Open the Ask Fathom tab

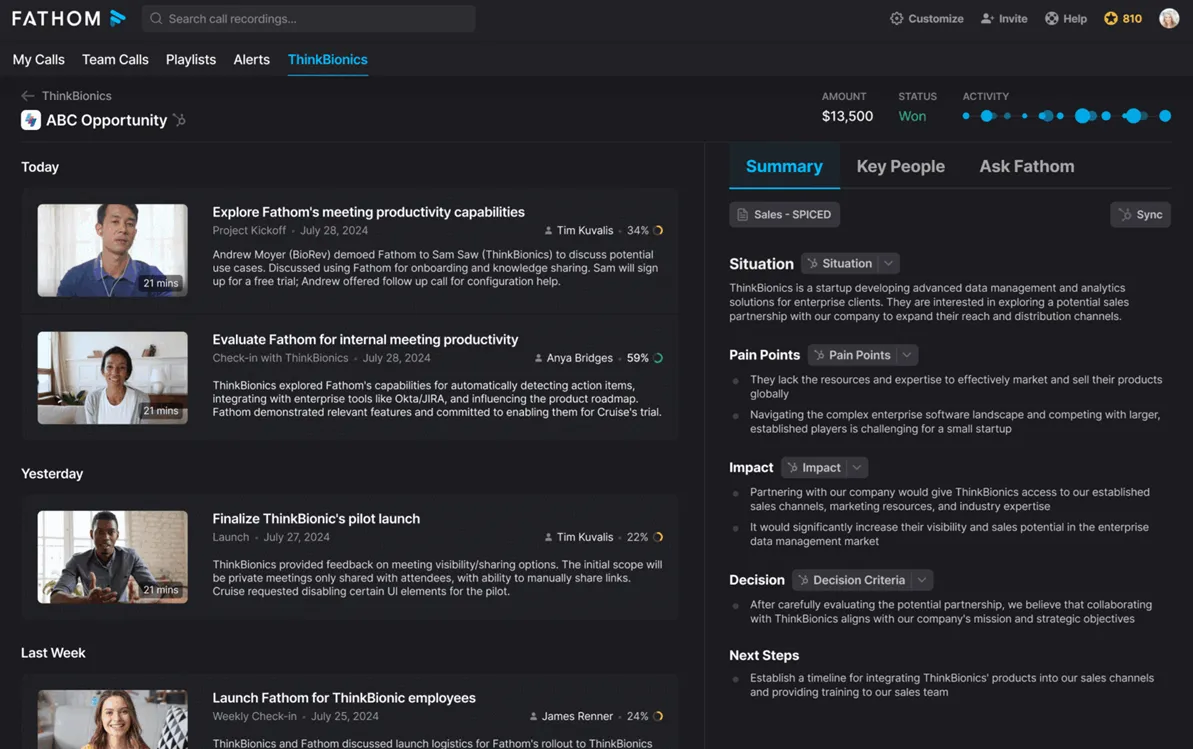pyautogui.click(x=1027, y=166)
